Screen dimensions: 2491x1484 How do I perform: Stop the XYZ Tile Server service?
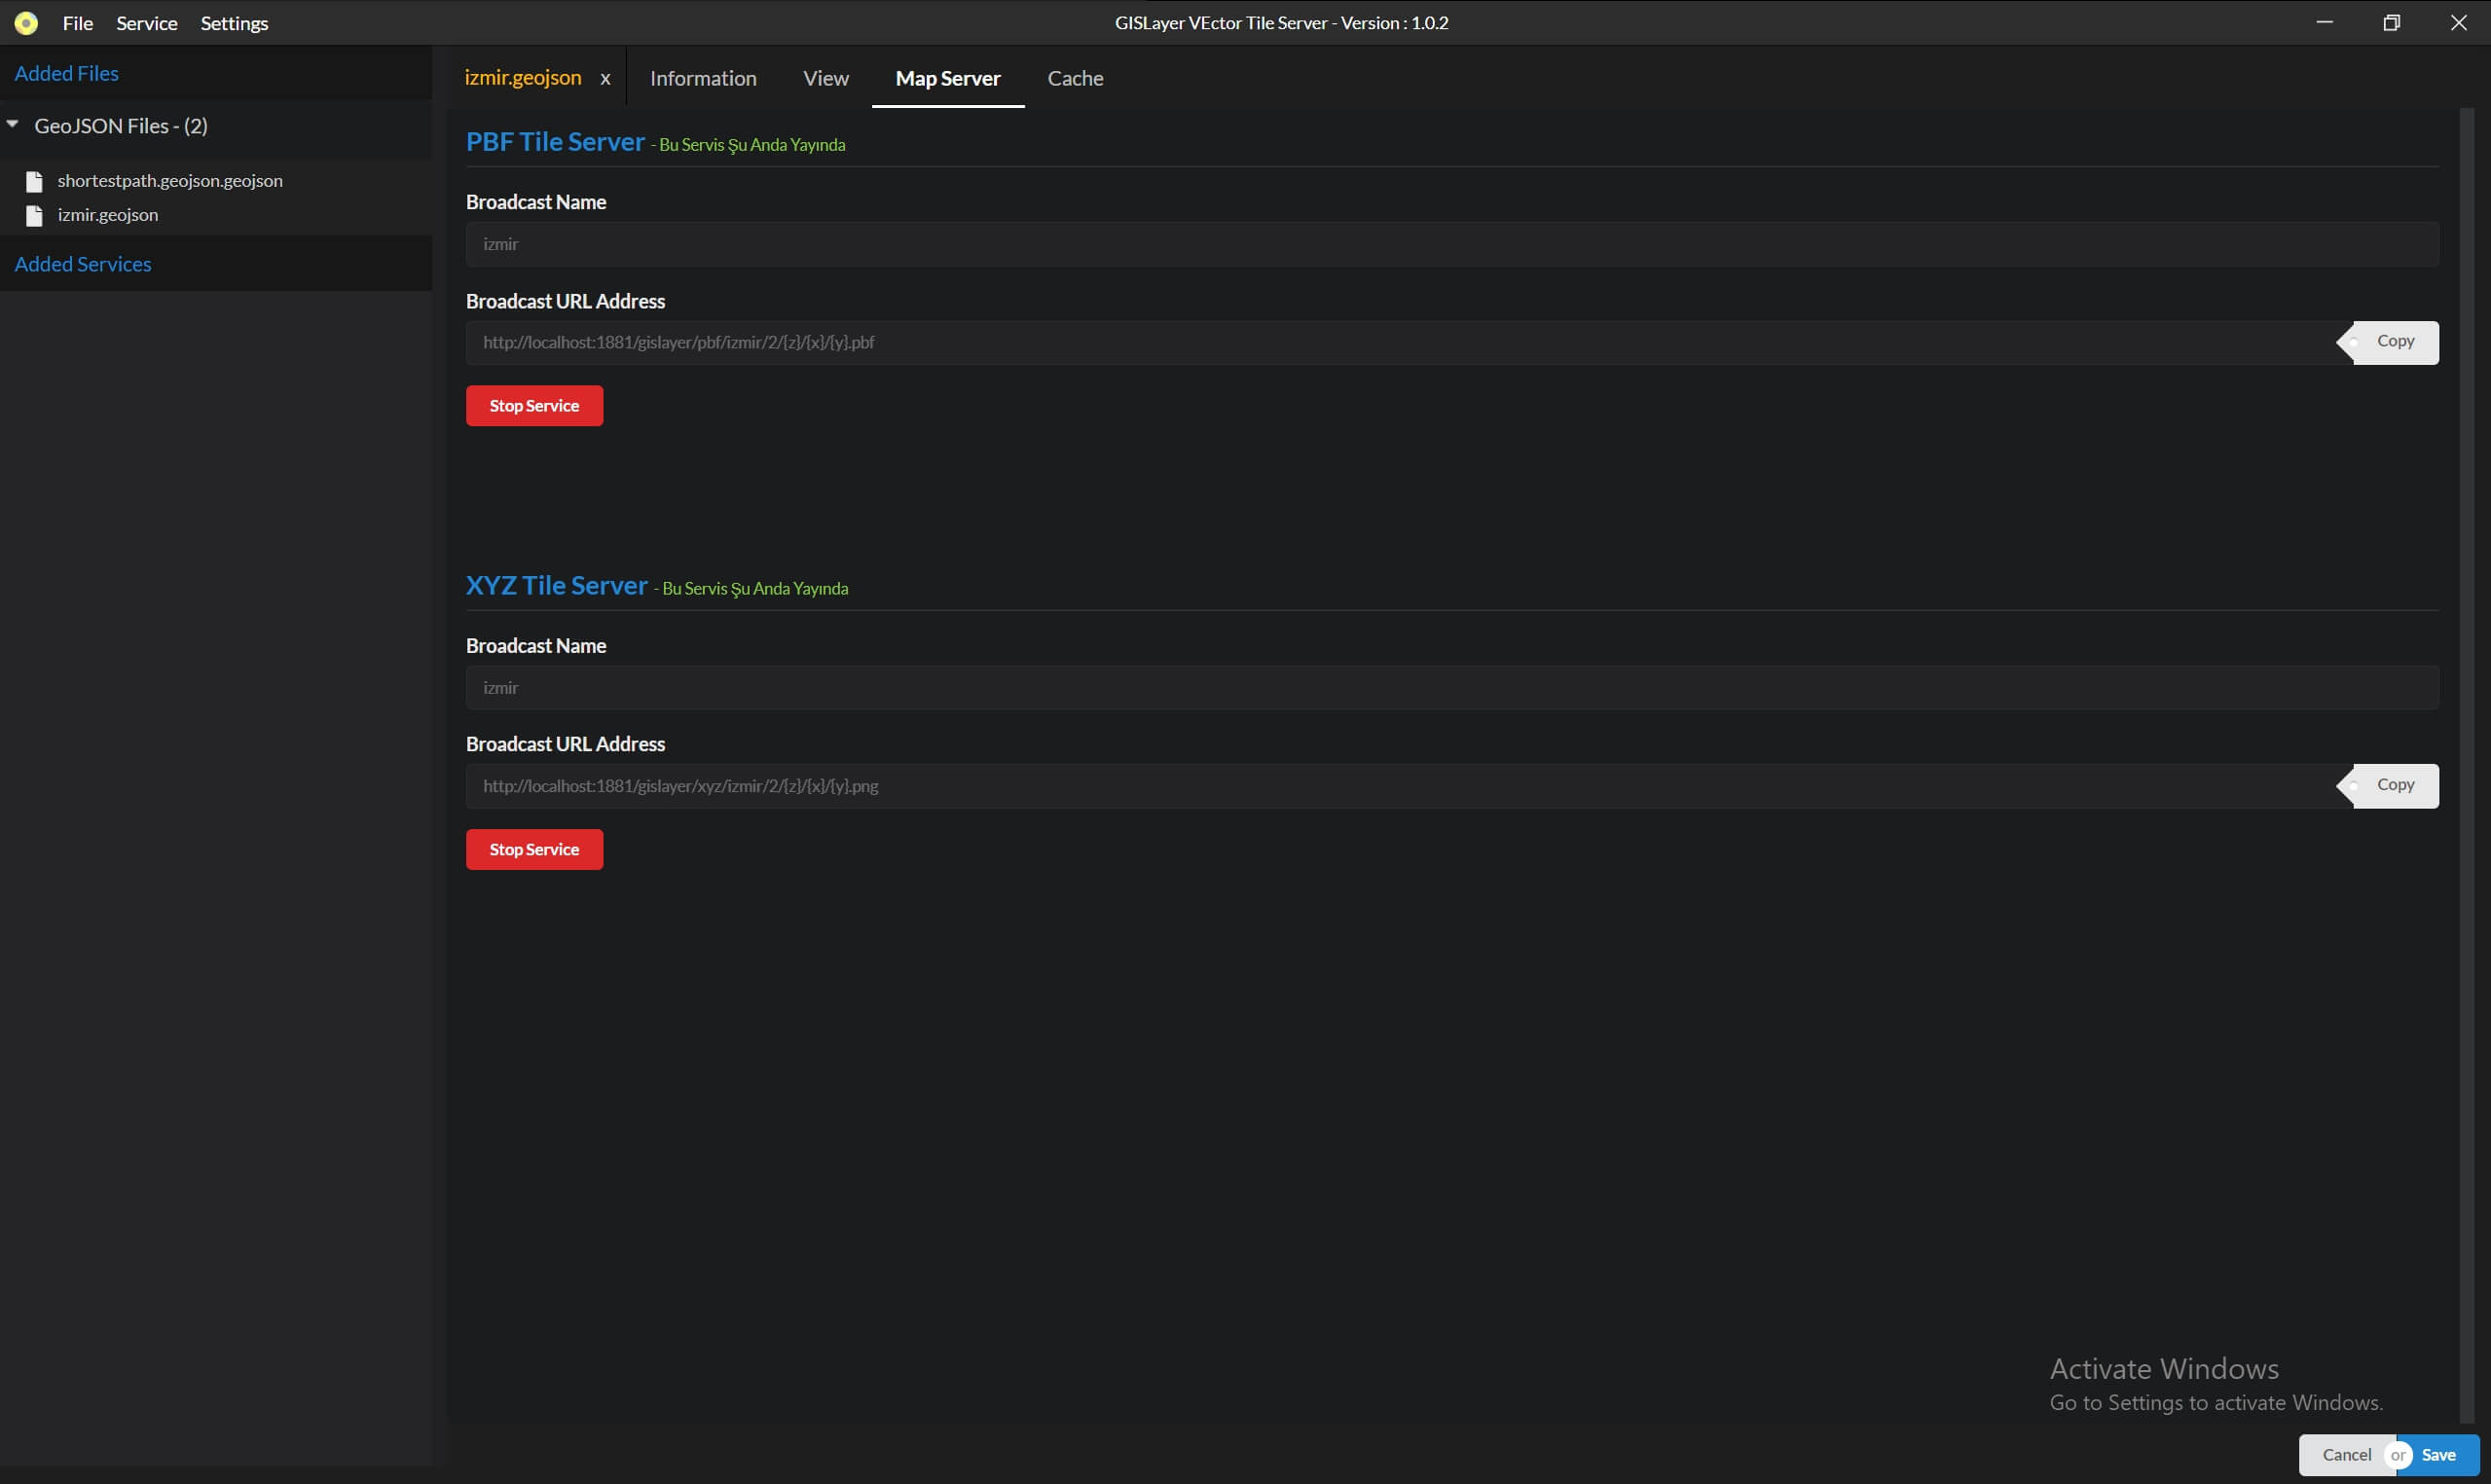pos(533,850)
